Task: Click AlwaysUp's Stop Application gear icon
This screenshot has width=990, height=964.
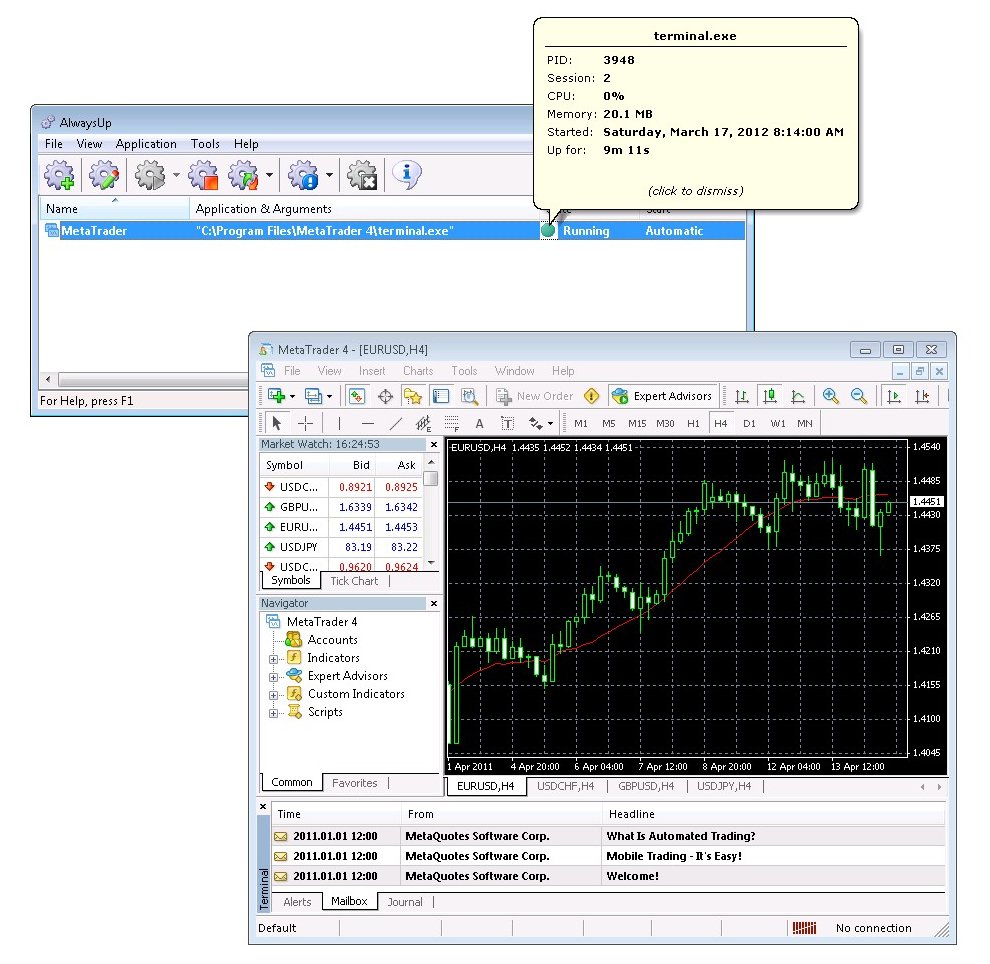Action: pyautogui.click(x=203, y=175)
